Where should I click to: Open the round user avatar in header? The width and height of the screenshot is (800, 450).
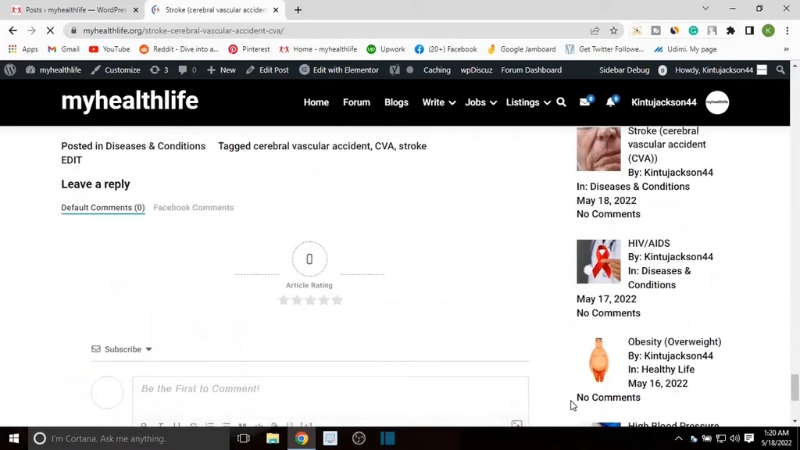(x=717, y=103)
